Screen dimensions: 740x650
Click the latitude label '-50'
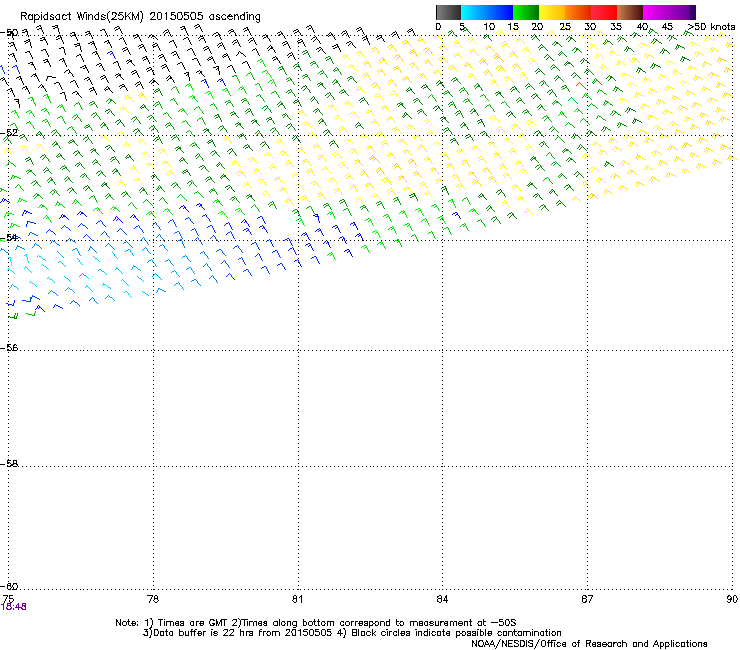tap(9, 33)
